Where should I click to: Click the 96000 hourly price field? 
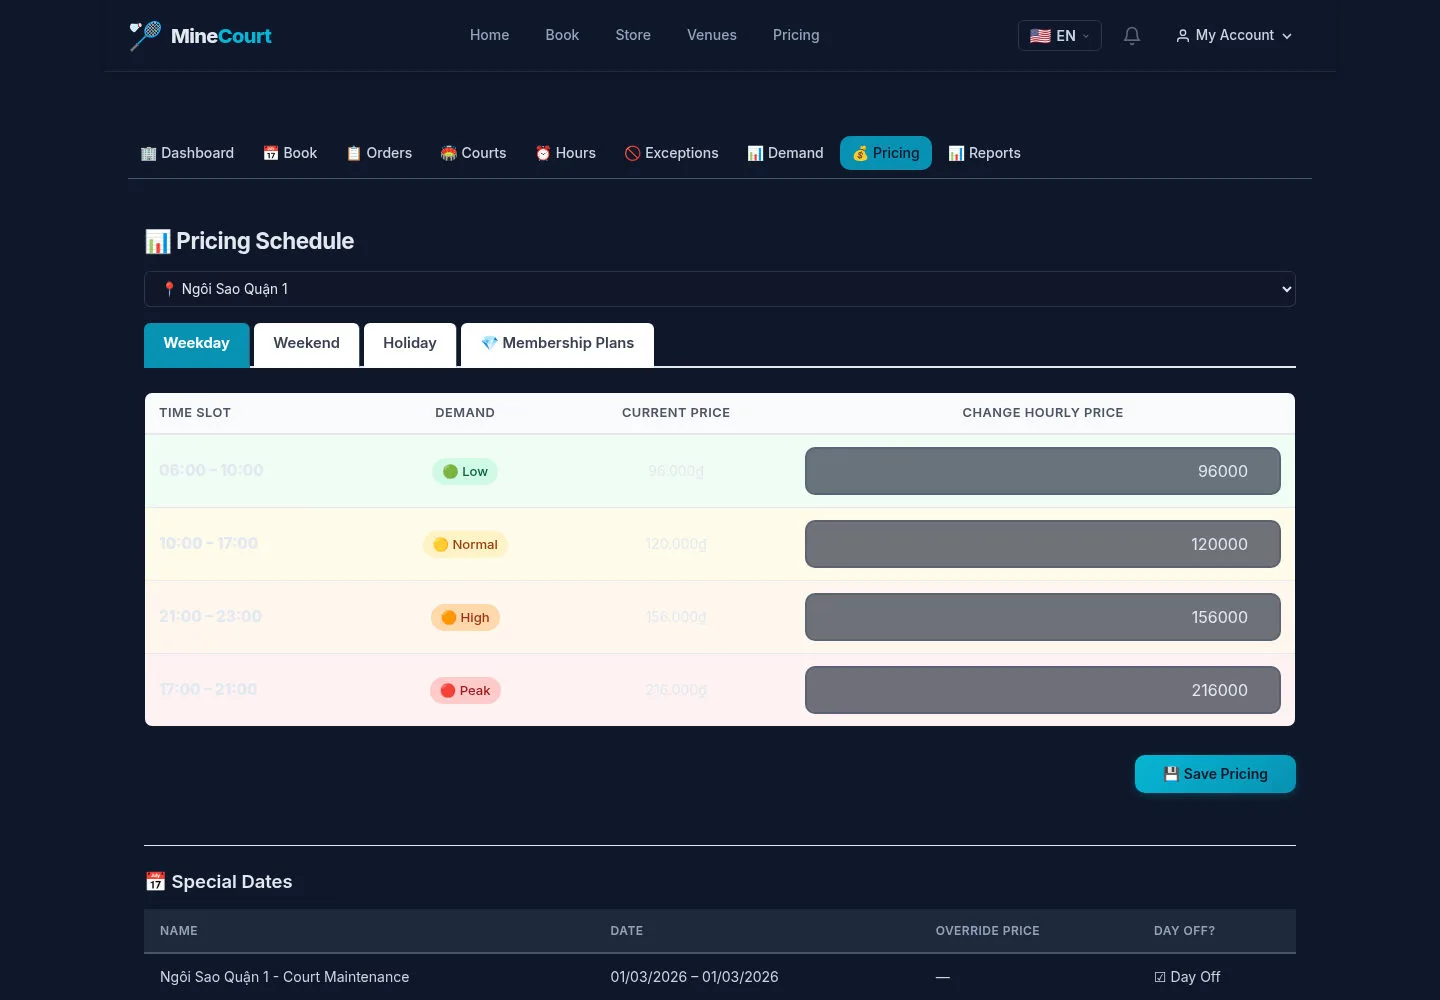(1043, 471)
